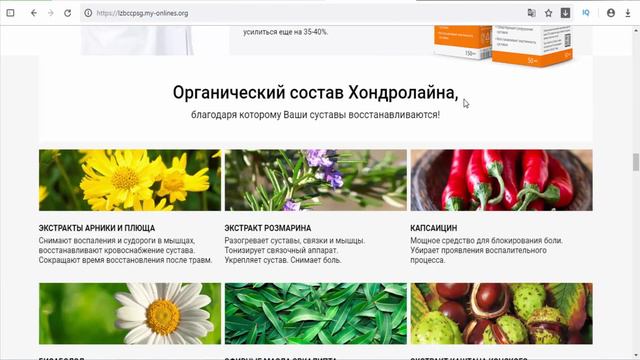Viewport: 640px width, 360px height.
Task: Click text 'усилиться еще на 35-40%.'
Action: click(285, 32)
